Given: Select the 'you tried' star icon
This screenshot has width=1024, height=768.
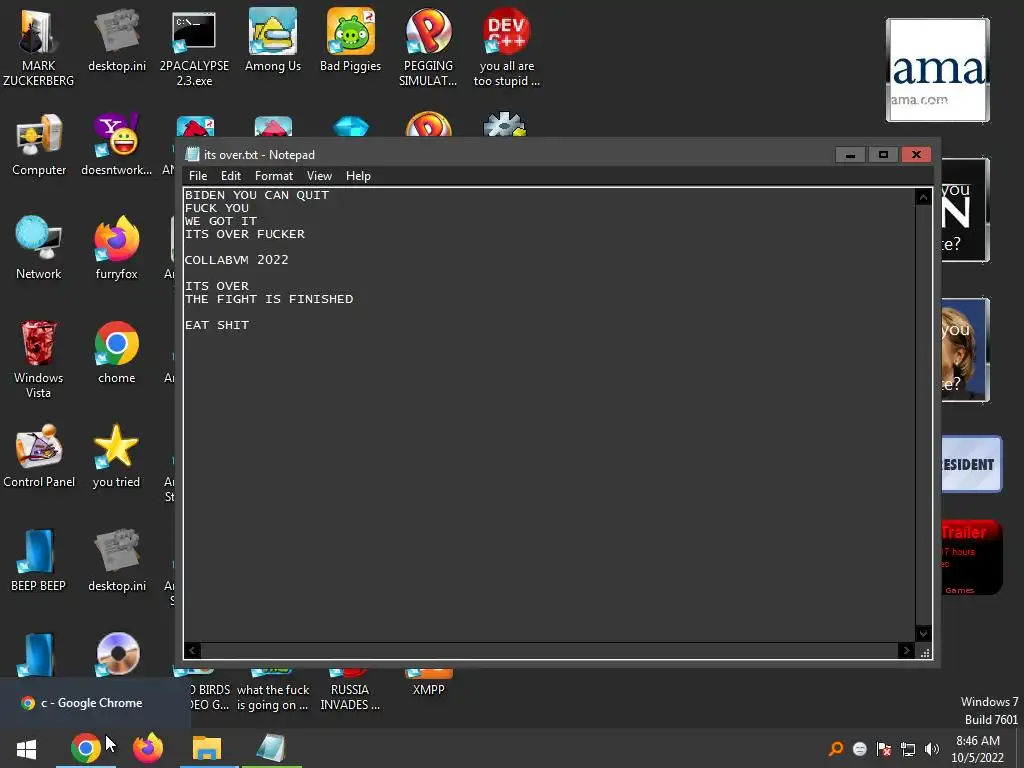Looking at the screenshot, I should [x=116, y=456].
